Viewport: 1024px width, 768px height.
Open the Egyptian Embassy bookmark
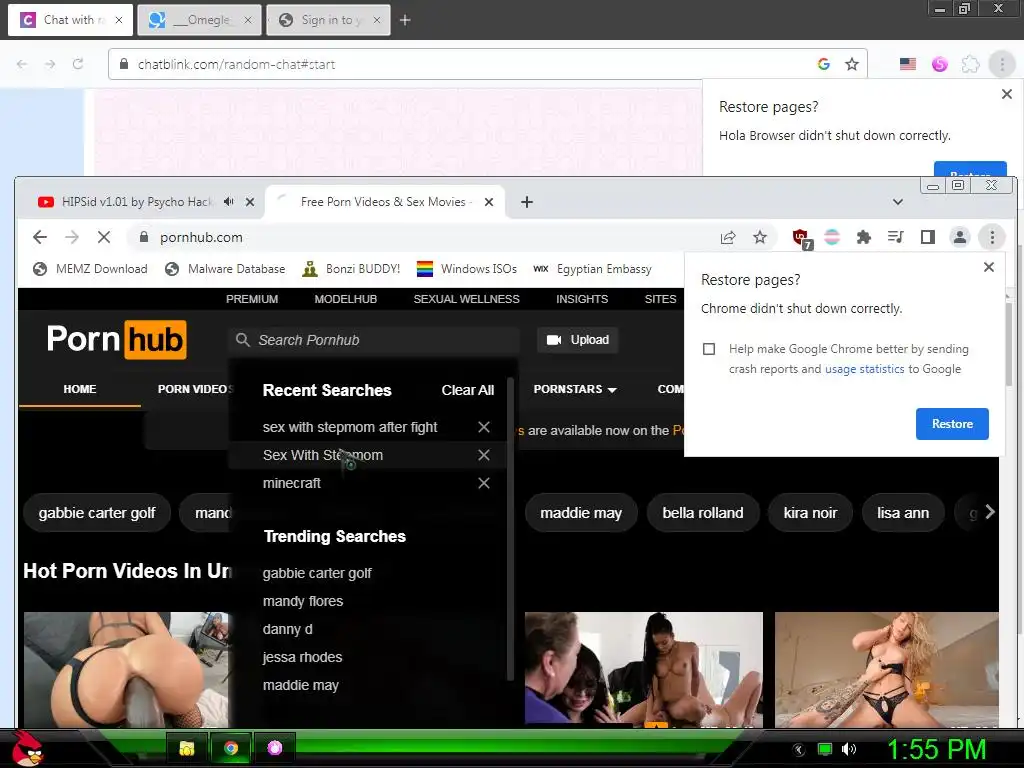coord(592,269)
